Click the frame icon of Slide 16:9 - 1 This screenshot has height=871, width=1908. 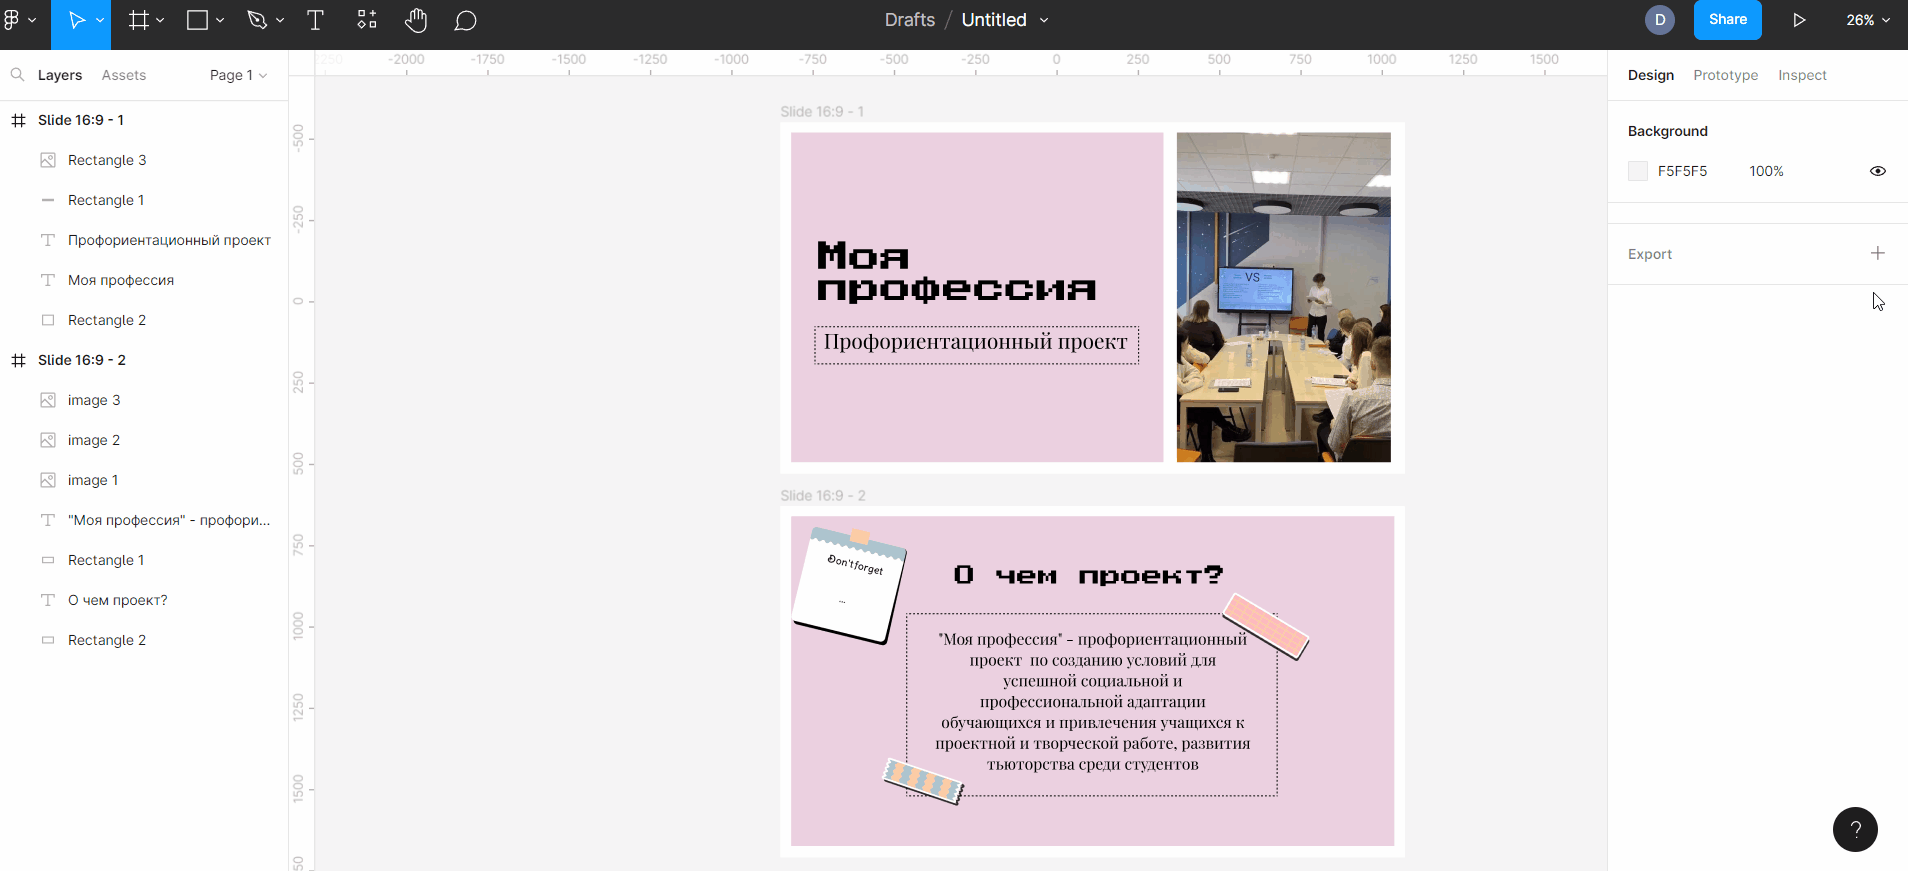[18, 120]
